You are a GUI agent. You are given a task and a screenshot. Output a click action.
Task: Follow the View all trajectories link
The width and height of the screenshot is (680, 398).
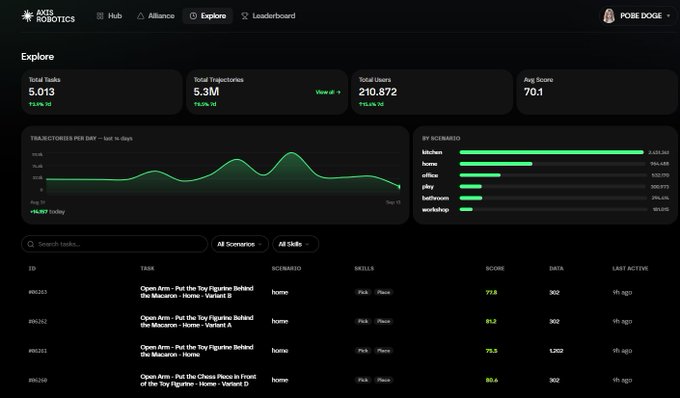(x=328, y=92)
